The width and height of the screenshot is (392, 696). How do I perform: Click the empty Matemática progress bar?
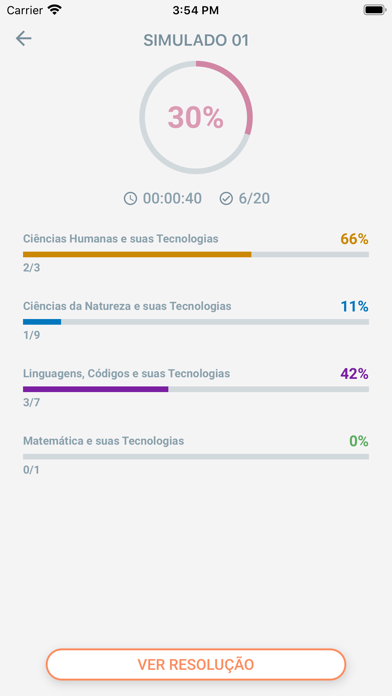[x=196, y=457]
